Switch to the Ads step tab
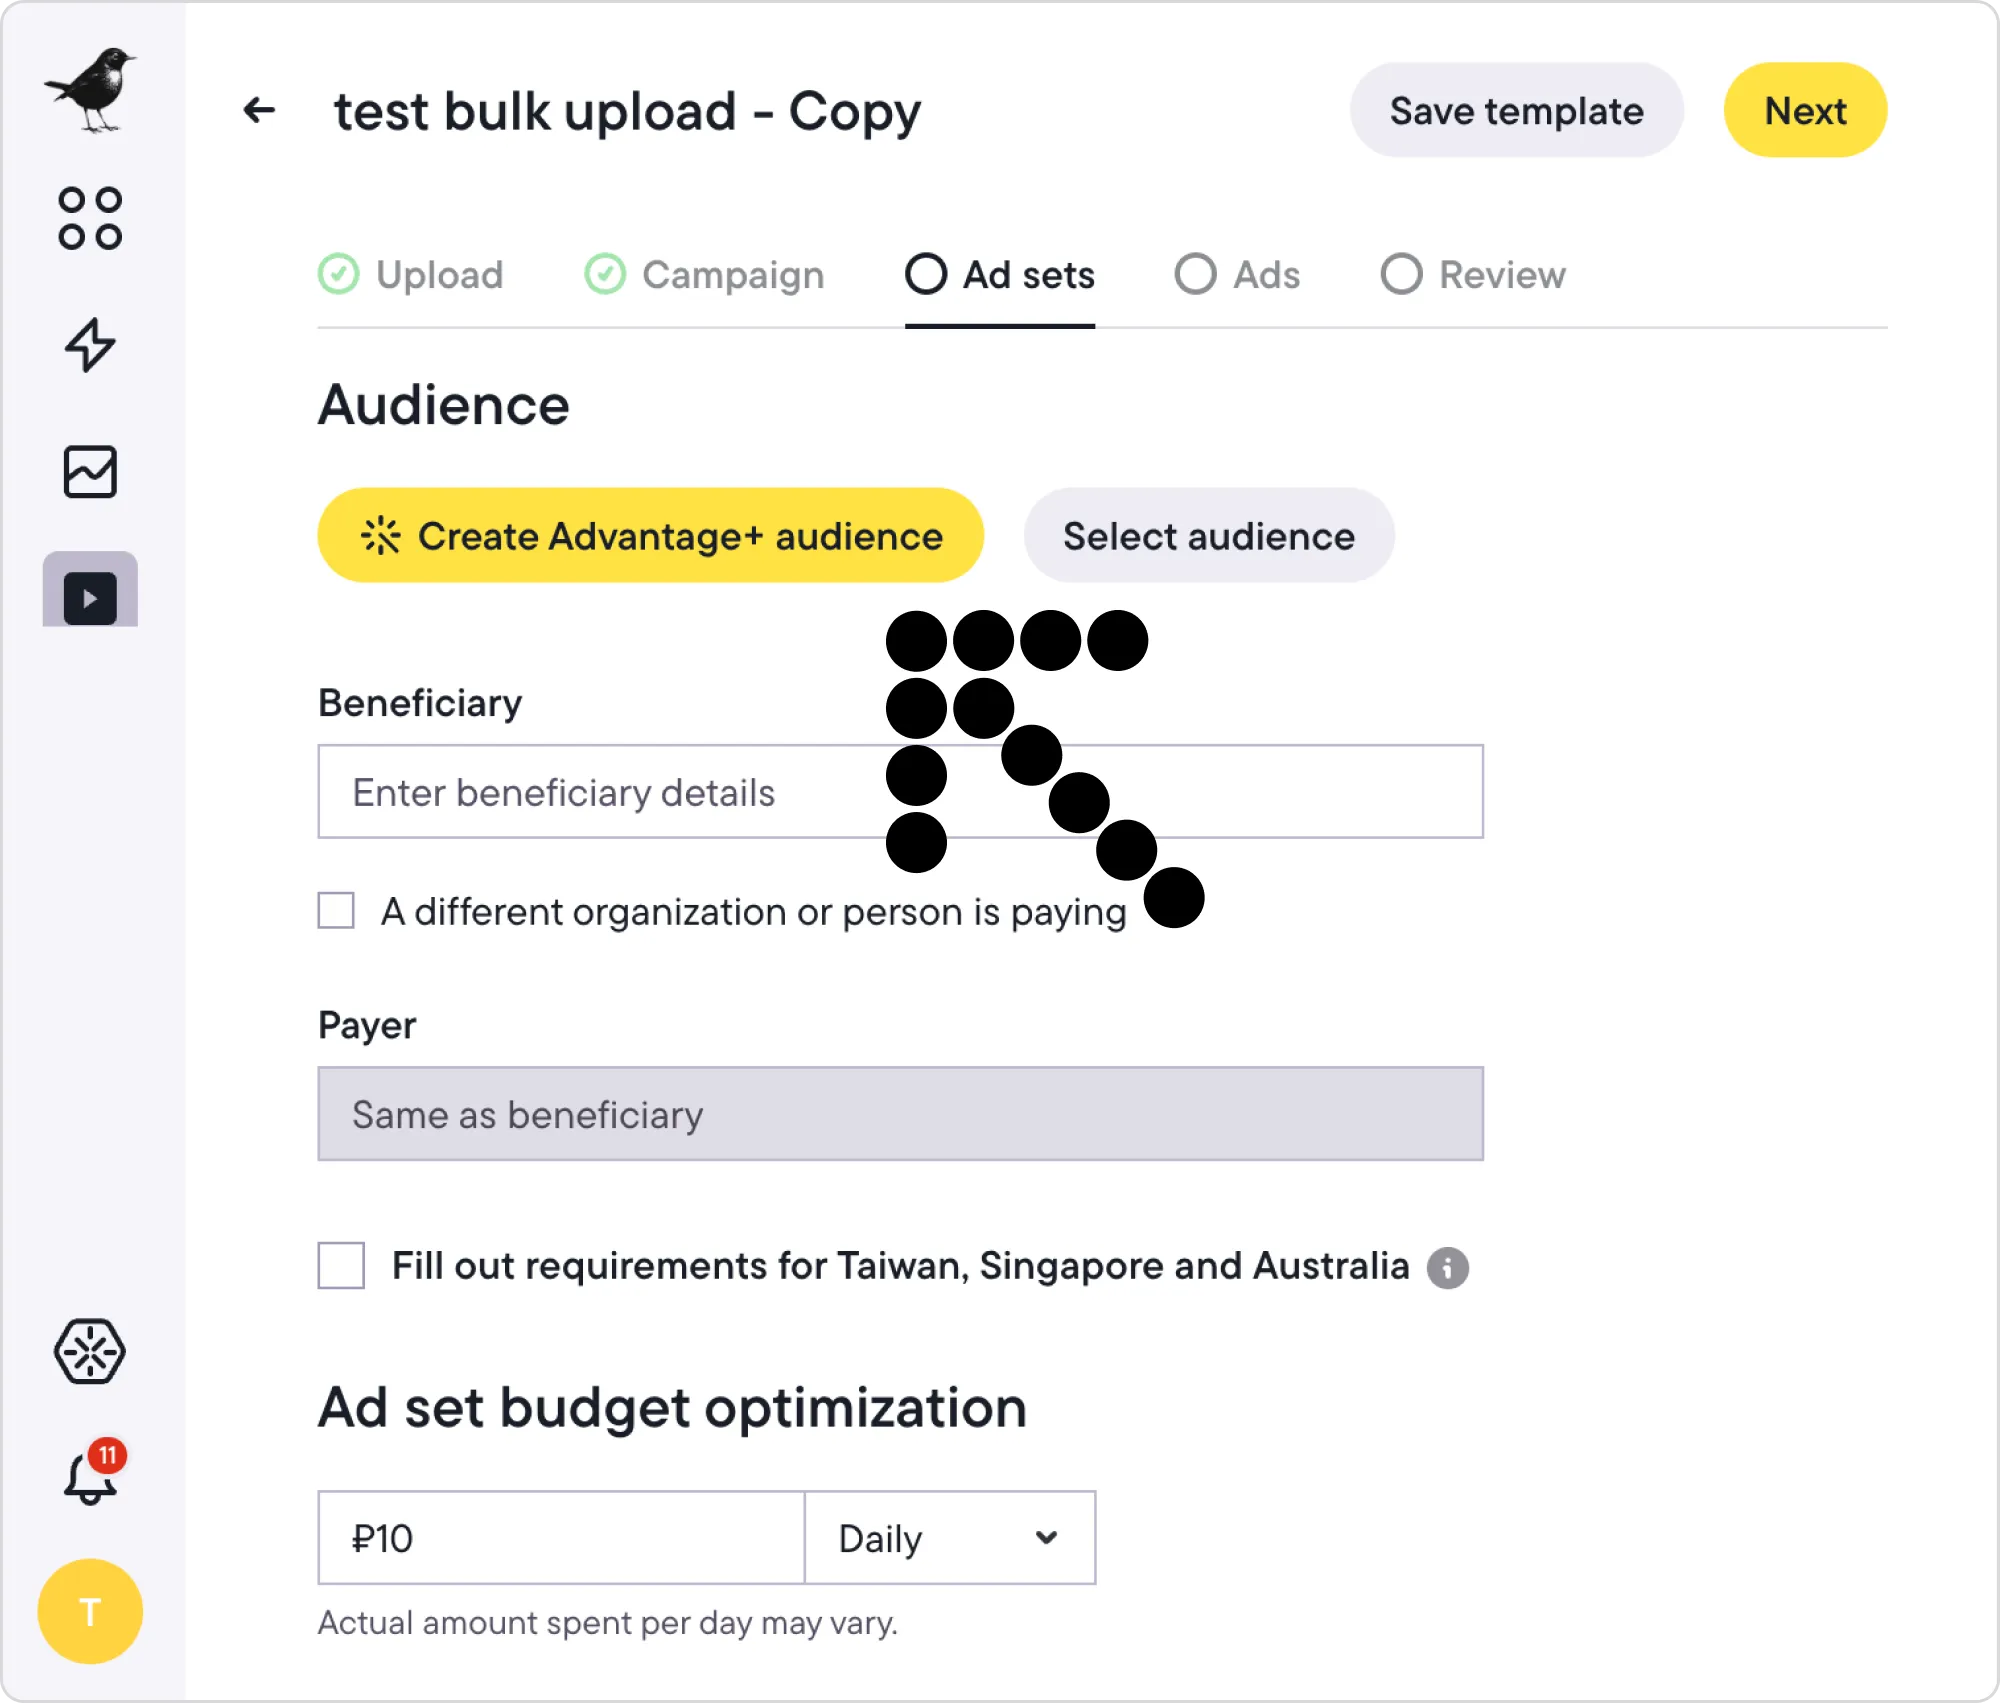2000x1703 pixels. [1238, 274]
